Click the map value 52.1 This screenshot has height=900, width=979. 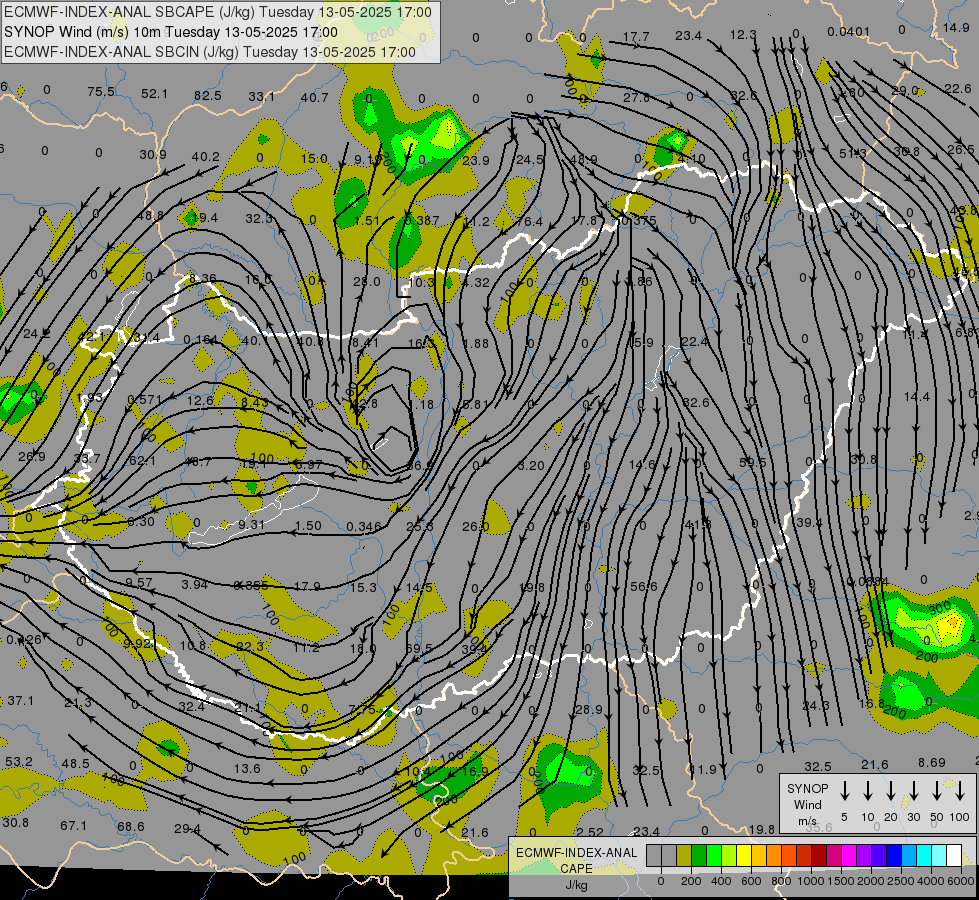pyautogui.click(x=154, y=94)
